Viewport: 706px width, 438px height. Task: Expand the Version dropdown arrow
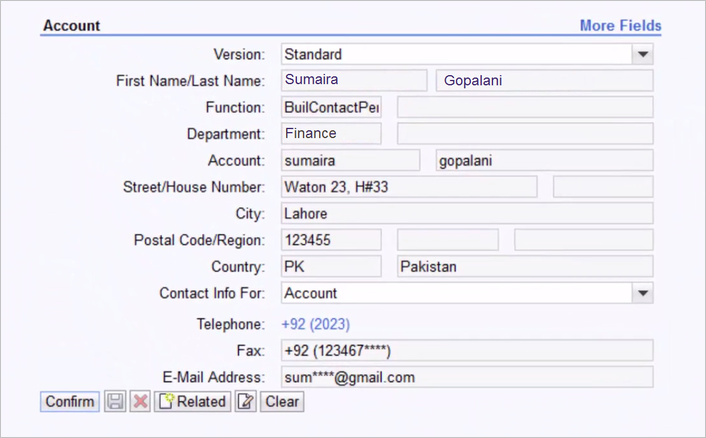[643, 54]
